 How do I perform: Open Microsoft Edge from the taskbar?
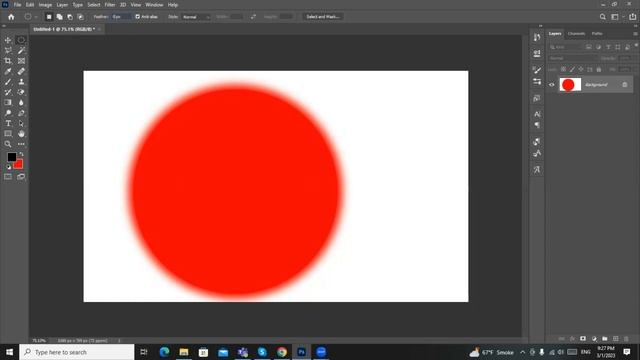tap(164, 352)
